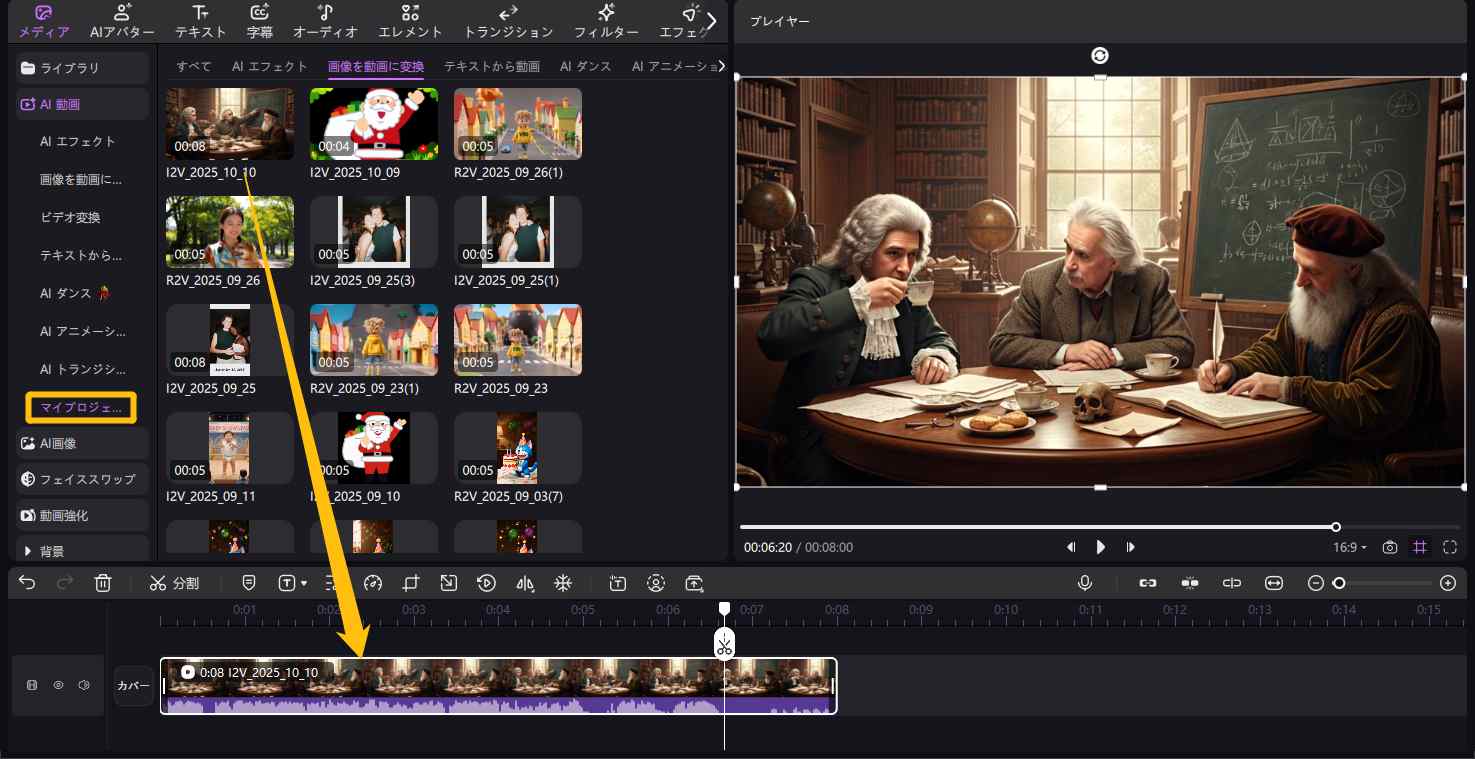Take a snapshot with the camera icon
The image size is (1475, 759).
point(1389,547)
